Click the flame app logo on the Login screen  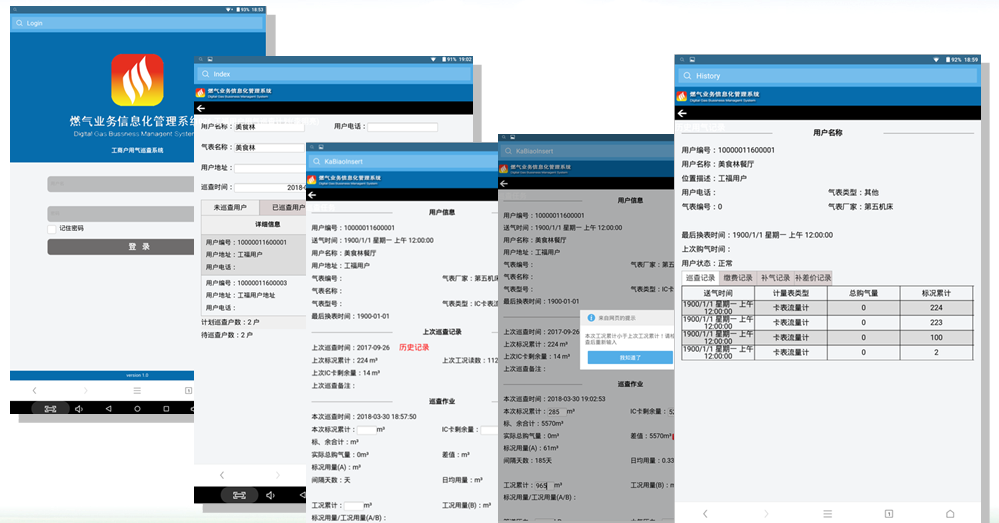coord(137,80)
